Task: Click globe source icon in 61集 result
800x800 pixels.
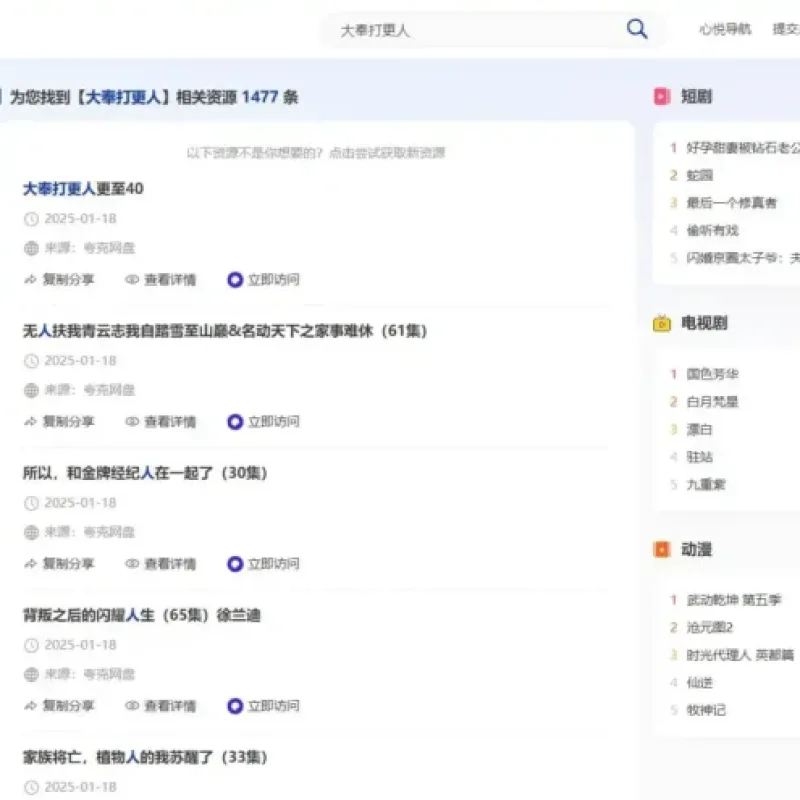Action: (31, 390)
